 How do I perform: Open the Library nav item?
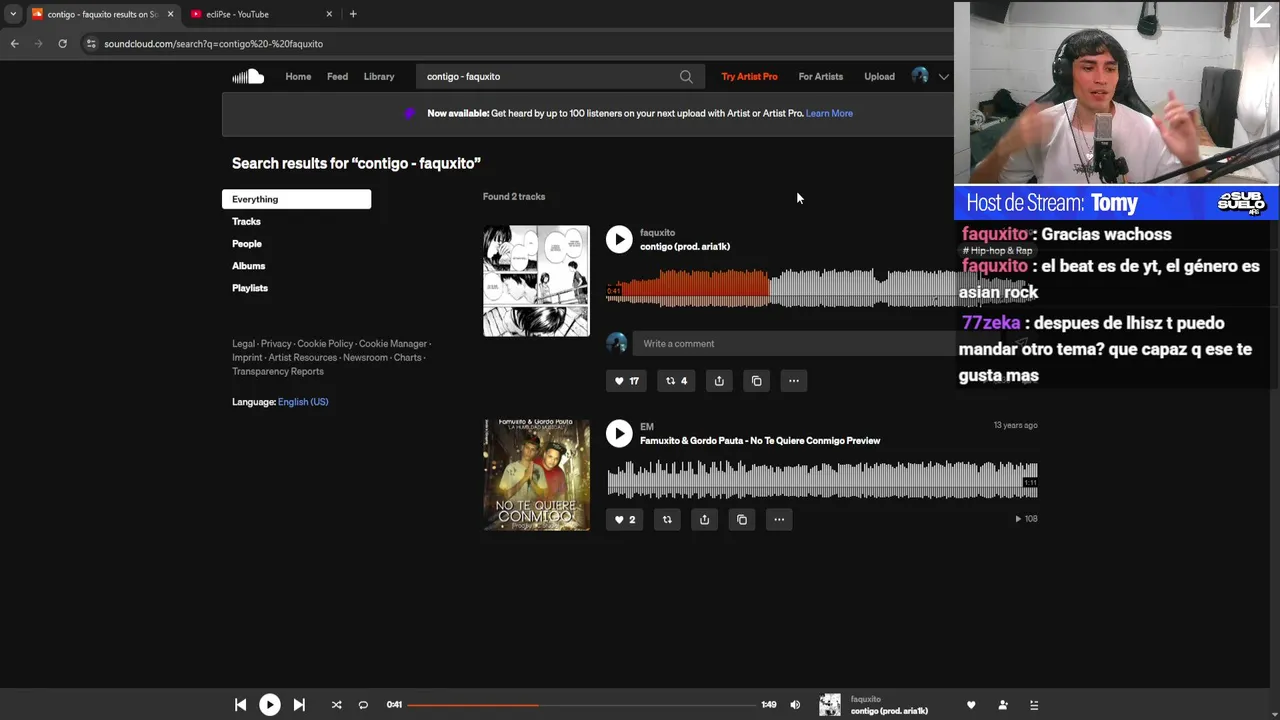[x=379, y=76]
